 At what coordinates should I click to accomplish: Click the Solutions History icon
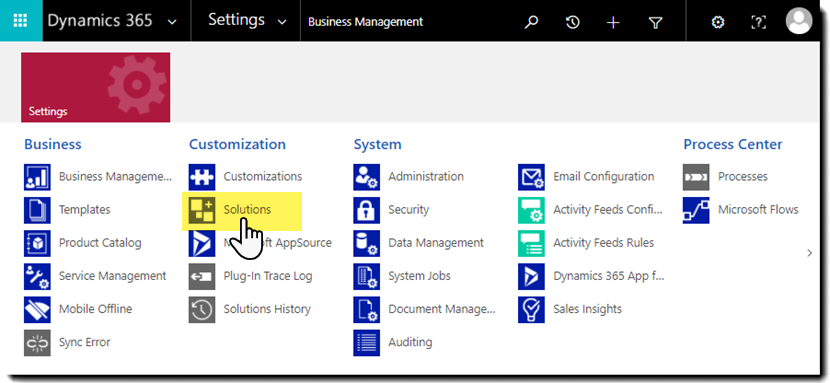tap(202, 309)
